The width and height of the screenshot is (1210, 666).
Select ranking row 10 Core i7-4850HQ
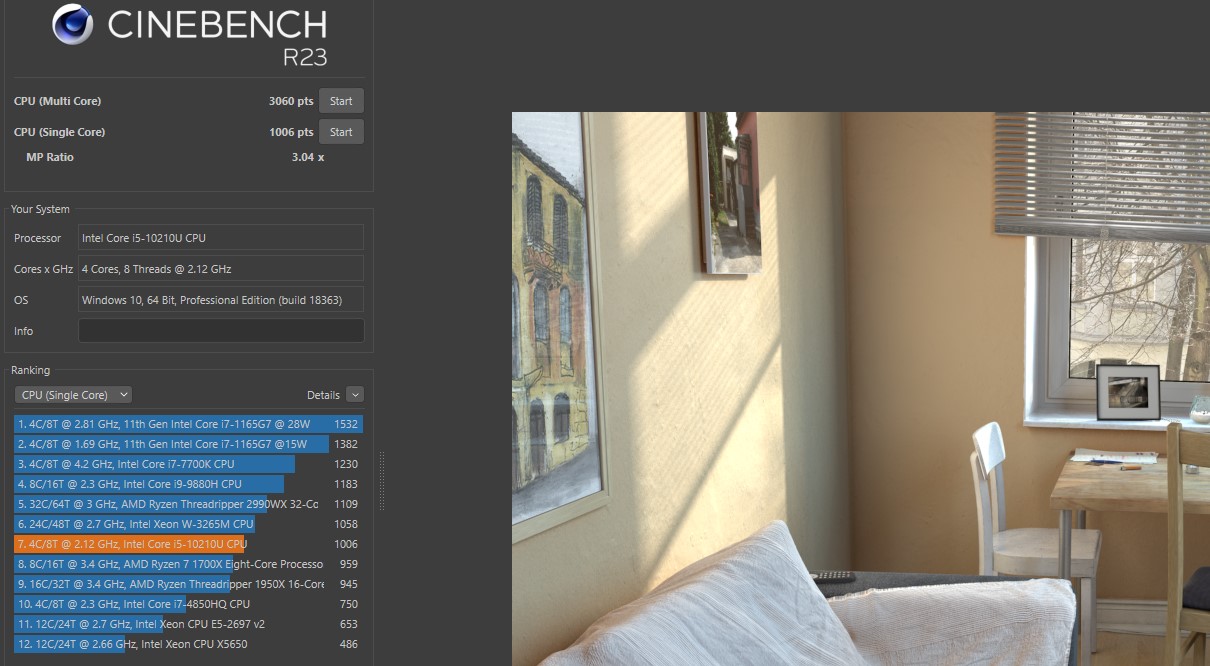click(188, 604)
